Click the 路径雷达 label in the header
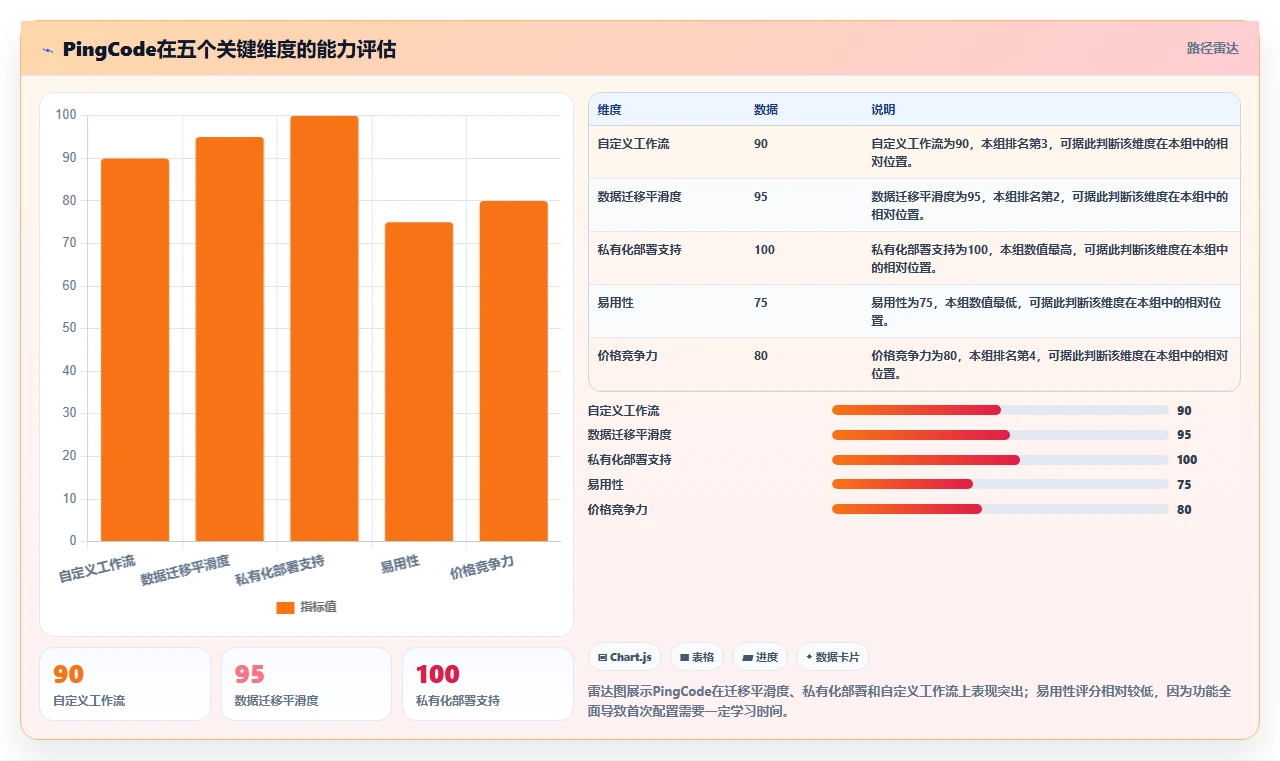Screen dimensions: 1280x761 point(1212,48)
